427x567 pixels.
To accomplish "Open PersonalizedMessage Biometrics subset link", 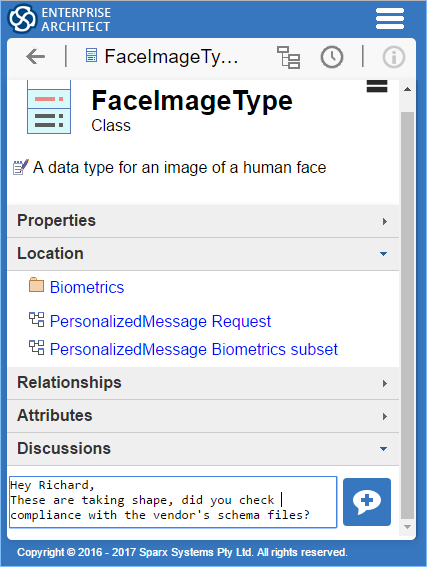I will [x=194, y=349].
